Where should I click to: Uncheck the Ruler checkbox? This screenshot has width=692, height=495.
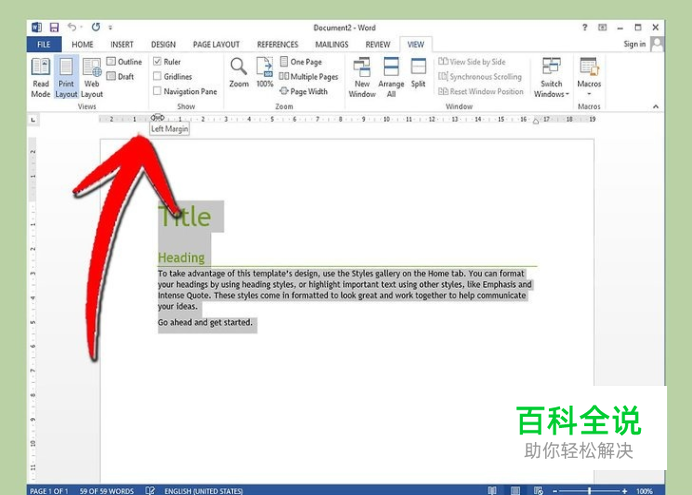[x=157, y=62]
